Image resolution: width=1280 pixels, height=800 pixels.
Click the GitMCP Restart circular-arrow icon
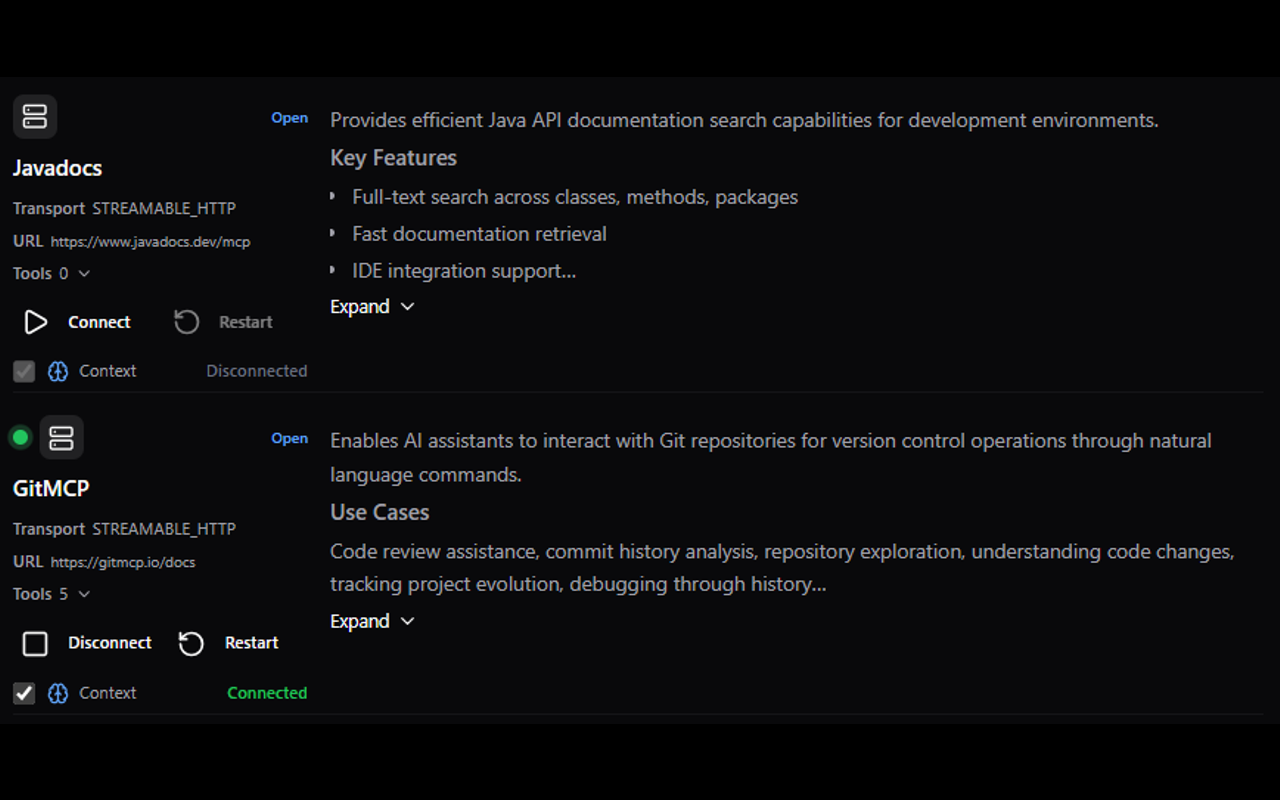tap(191, 643)
